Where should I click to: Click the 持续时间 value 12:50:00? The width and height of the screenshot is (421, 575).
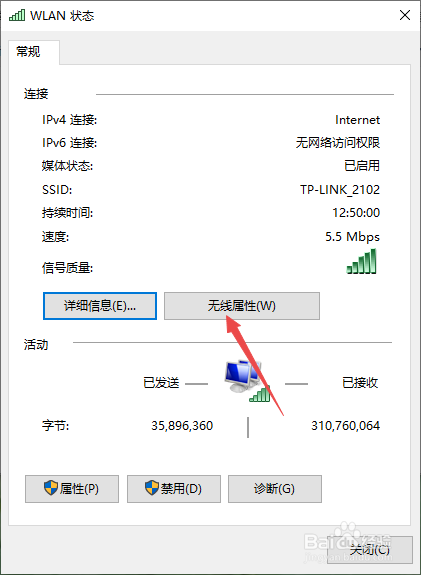pyautogui.click(x=356, y=213)
